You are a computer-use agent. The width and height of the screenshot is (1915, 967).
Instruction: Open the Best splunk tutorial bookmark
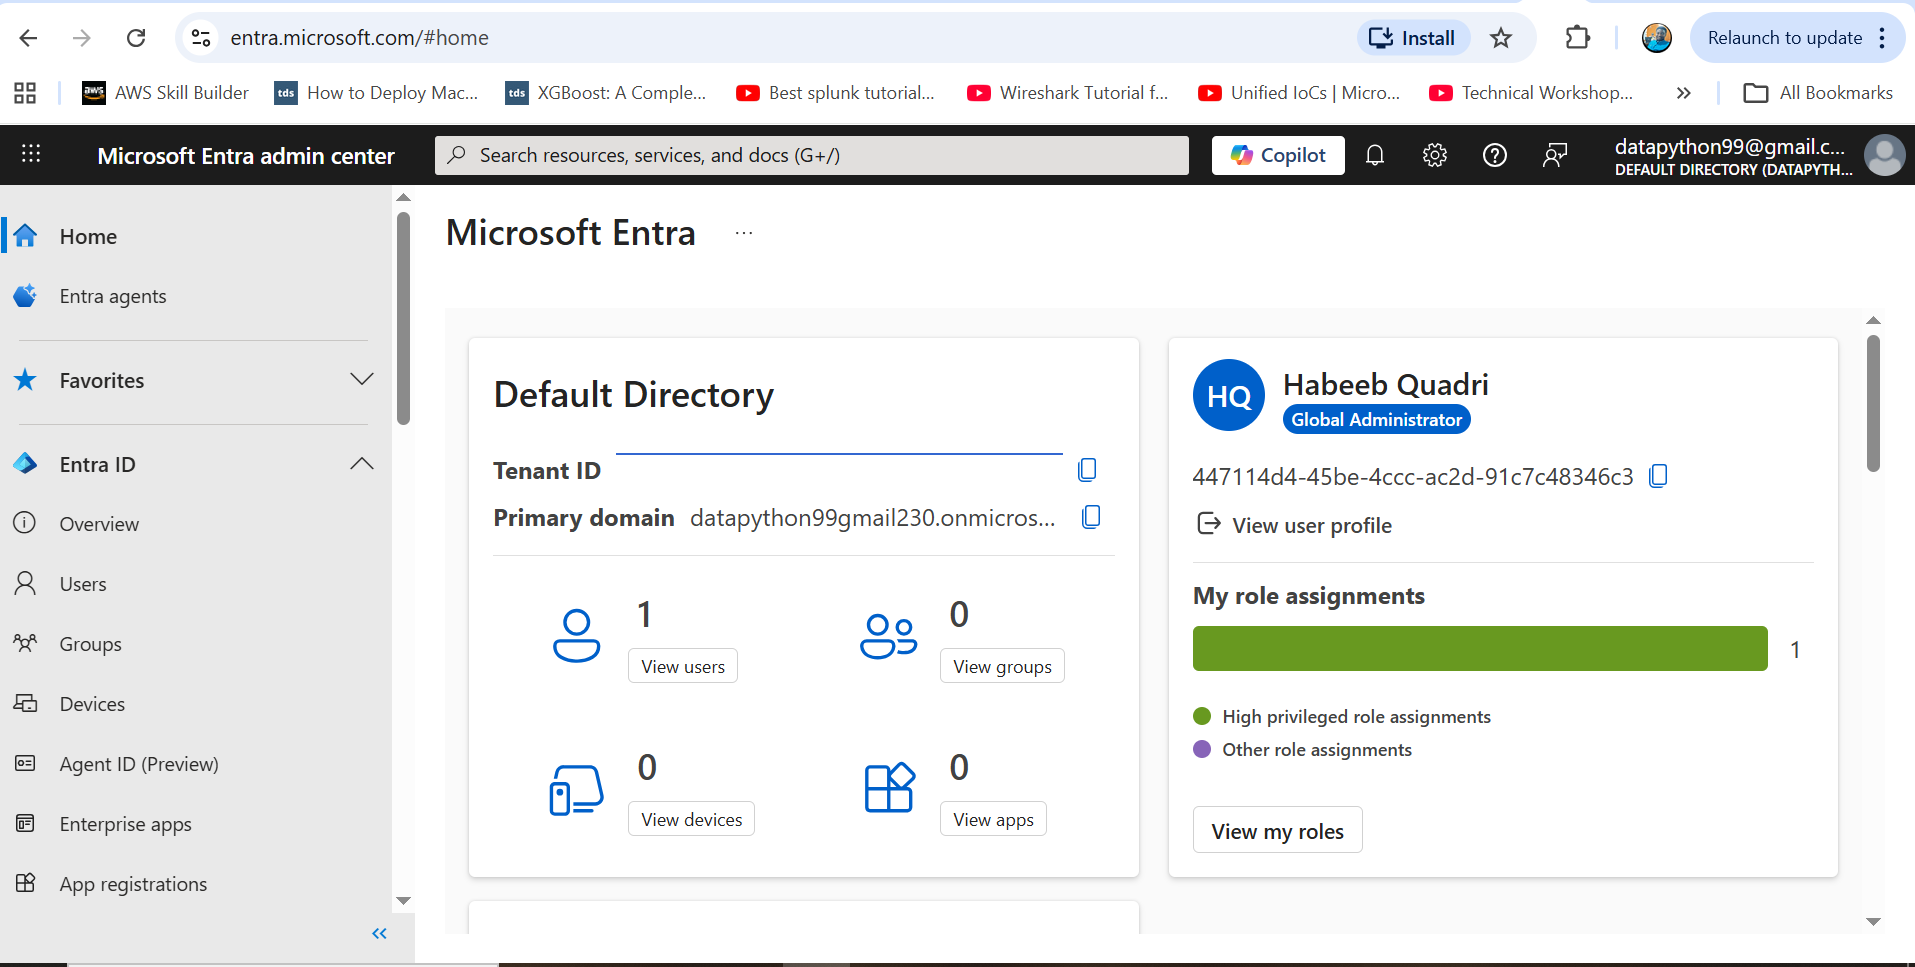point(836,93)
